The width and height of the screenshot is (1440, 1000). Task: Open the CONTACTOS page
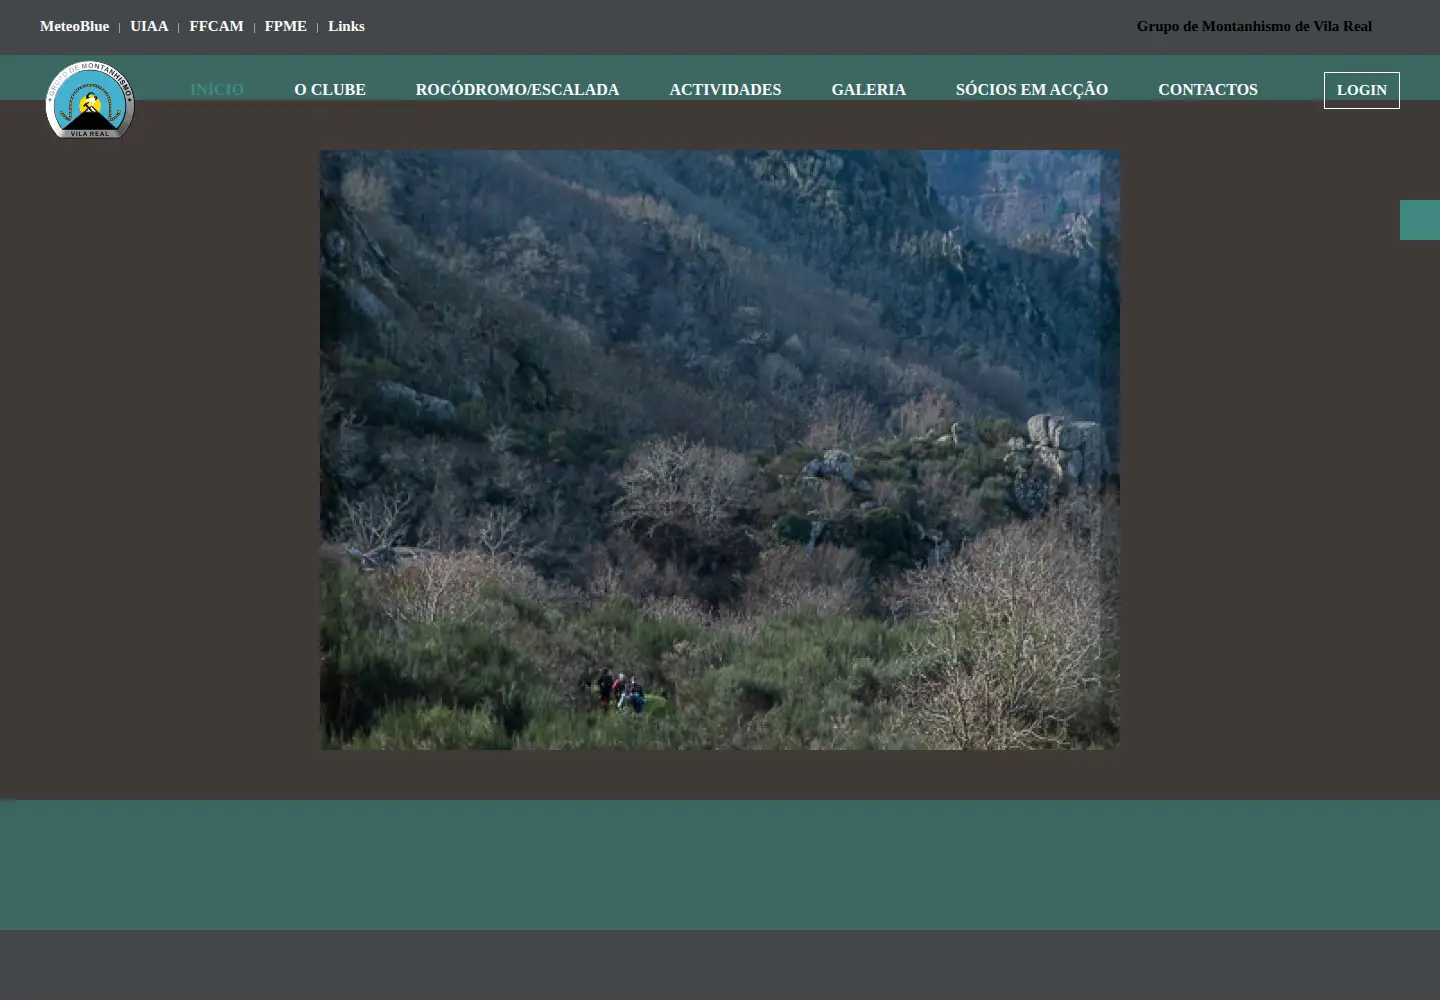[x=1208, y=90]
